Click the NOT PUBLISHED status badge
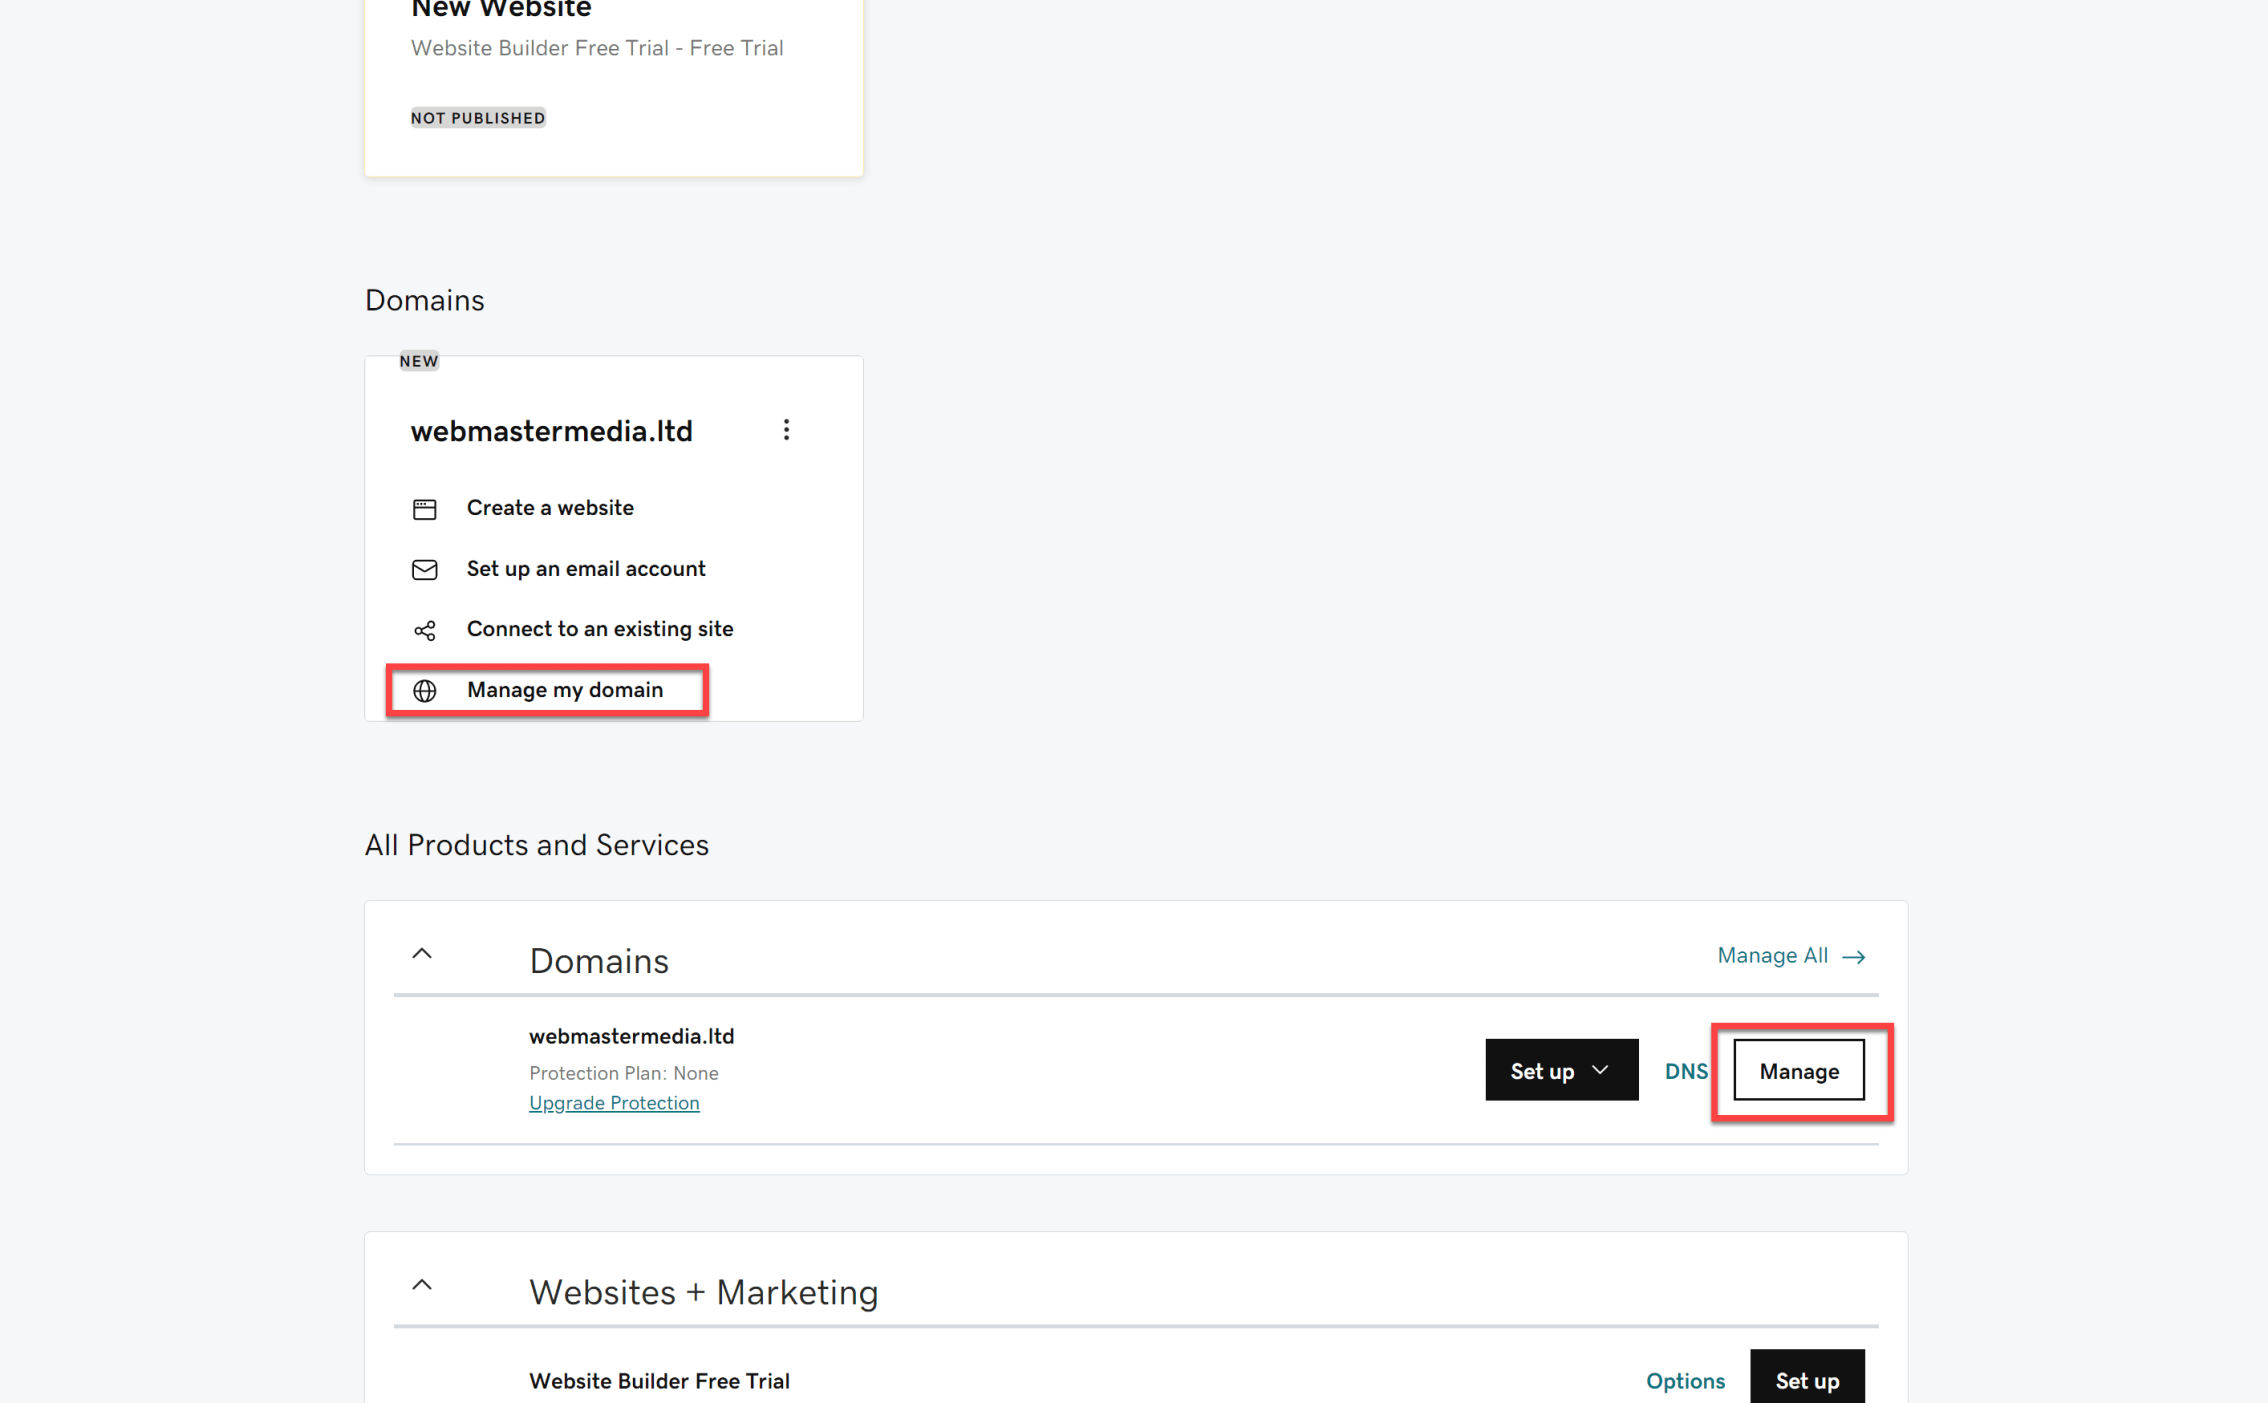The width and height of the screenshot is (2268, 1403). click(x=478, y=118)
